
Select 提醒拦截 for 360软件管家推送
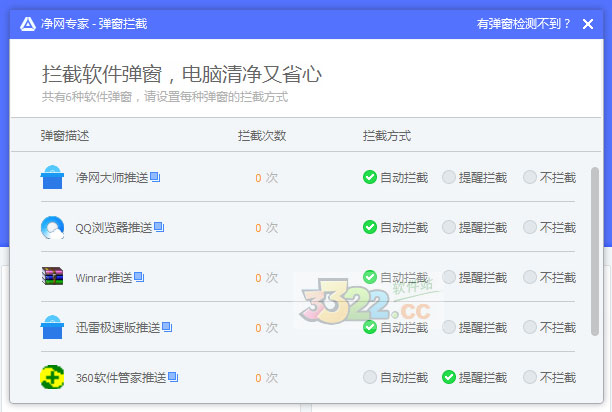pyautogui.click(x=475, y=377)
